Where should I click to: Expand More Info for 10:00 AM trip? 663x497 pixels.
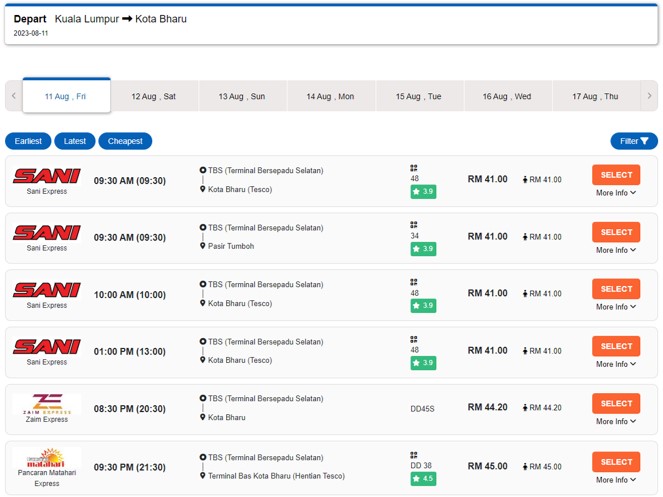[616, 307]
